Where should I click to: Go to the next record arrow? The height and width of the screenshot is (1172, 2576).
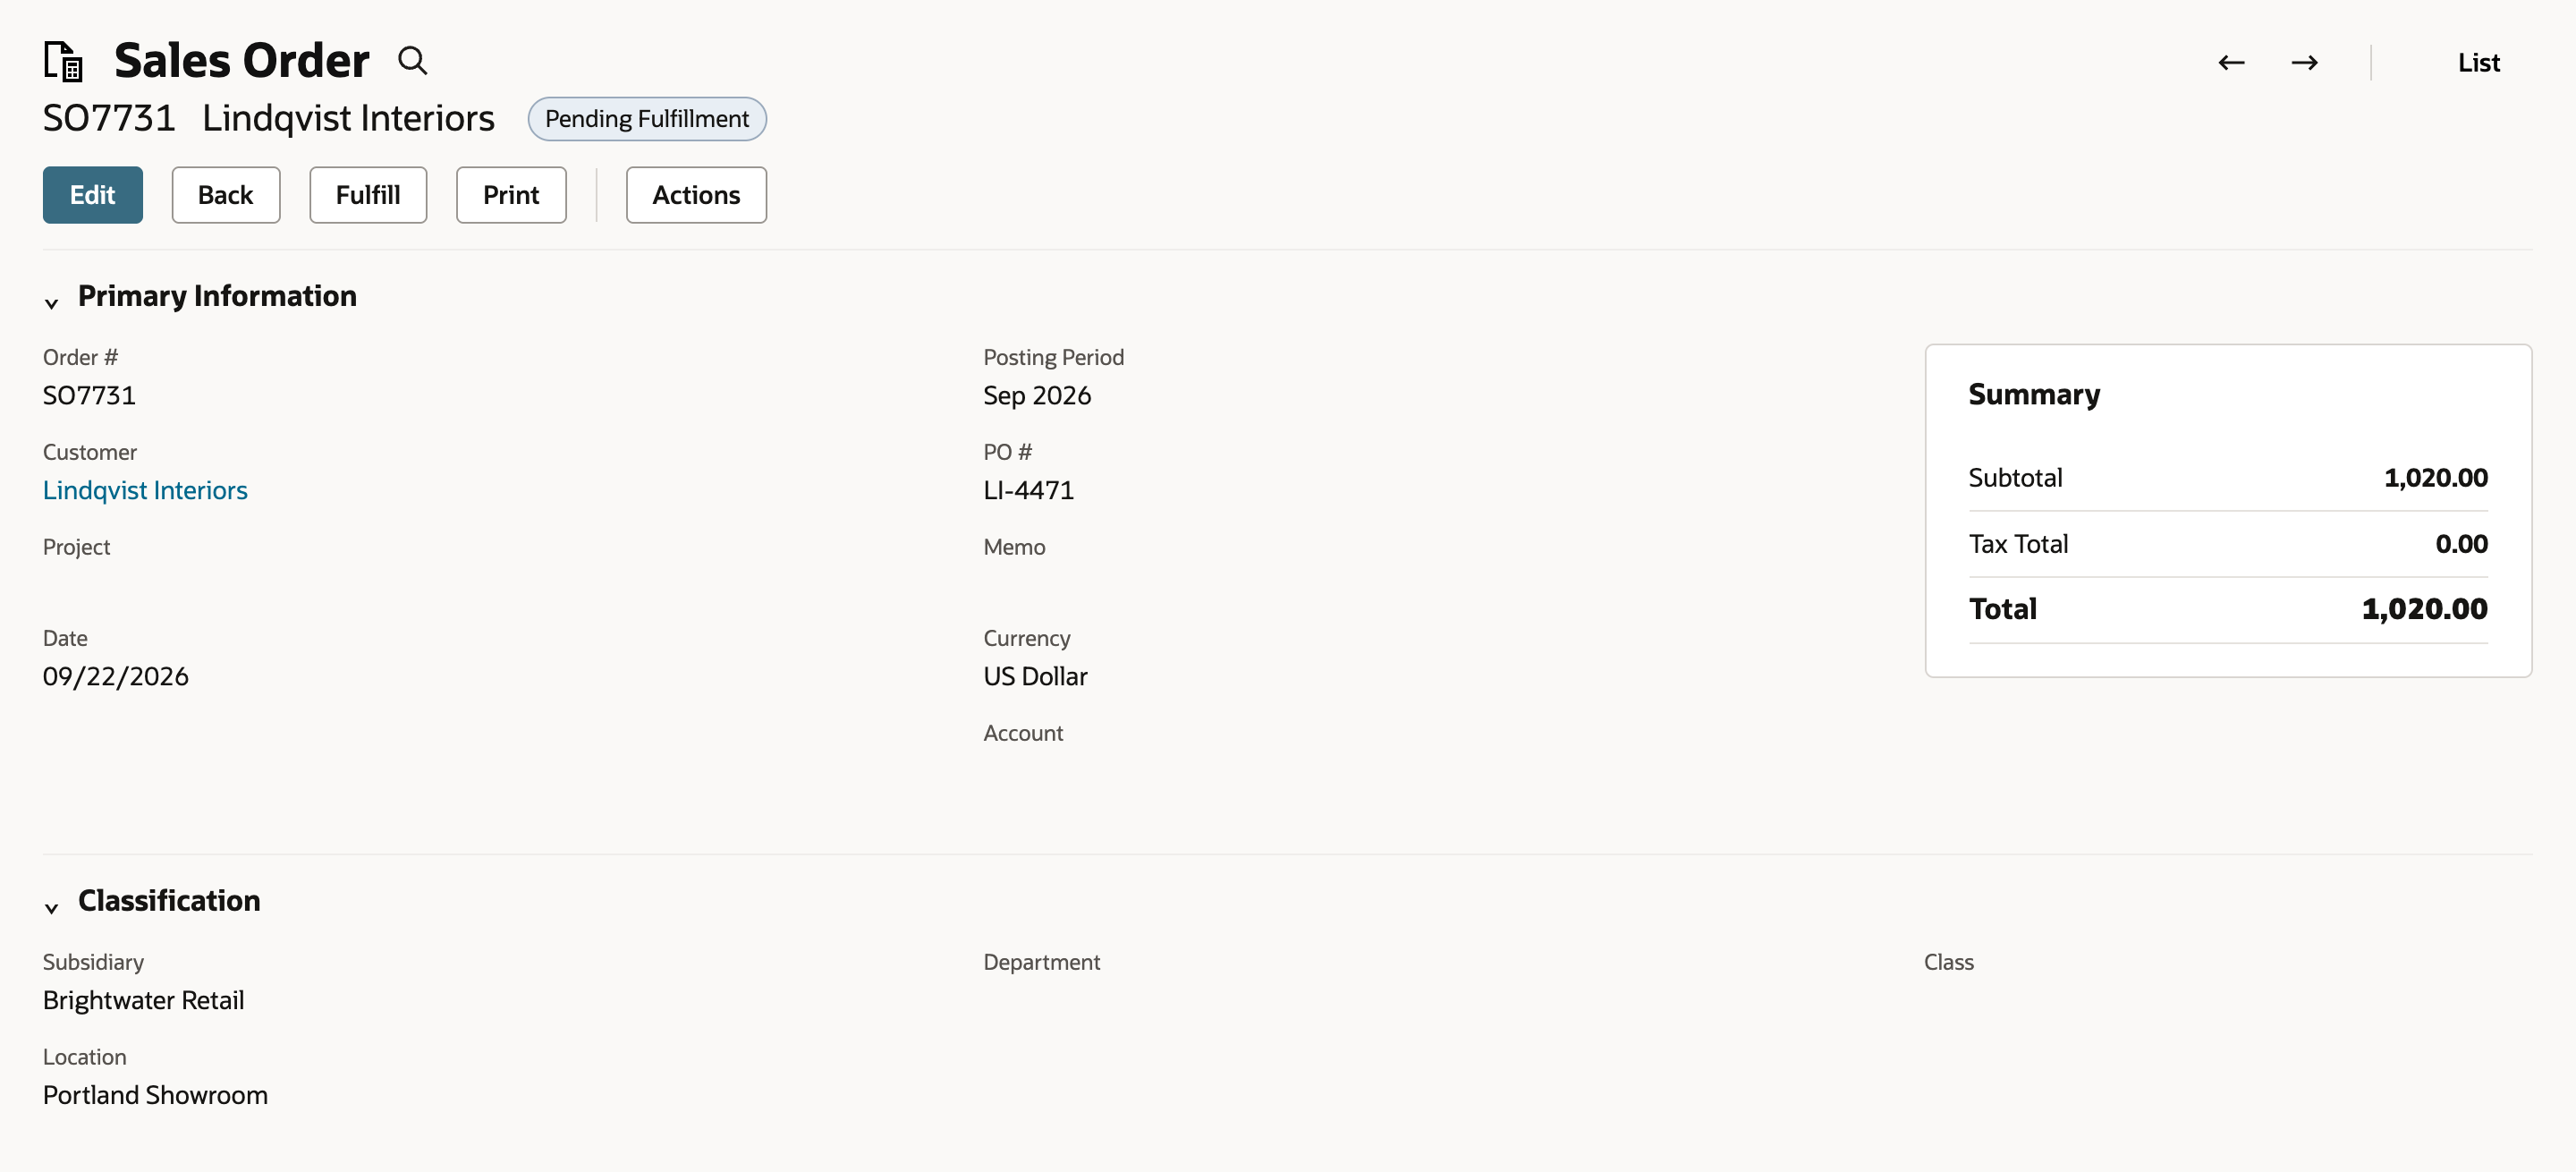[x=2304, y=62]
